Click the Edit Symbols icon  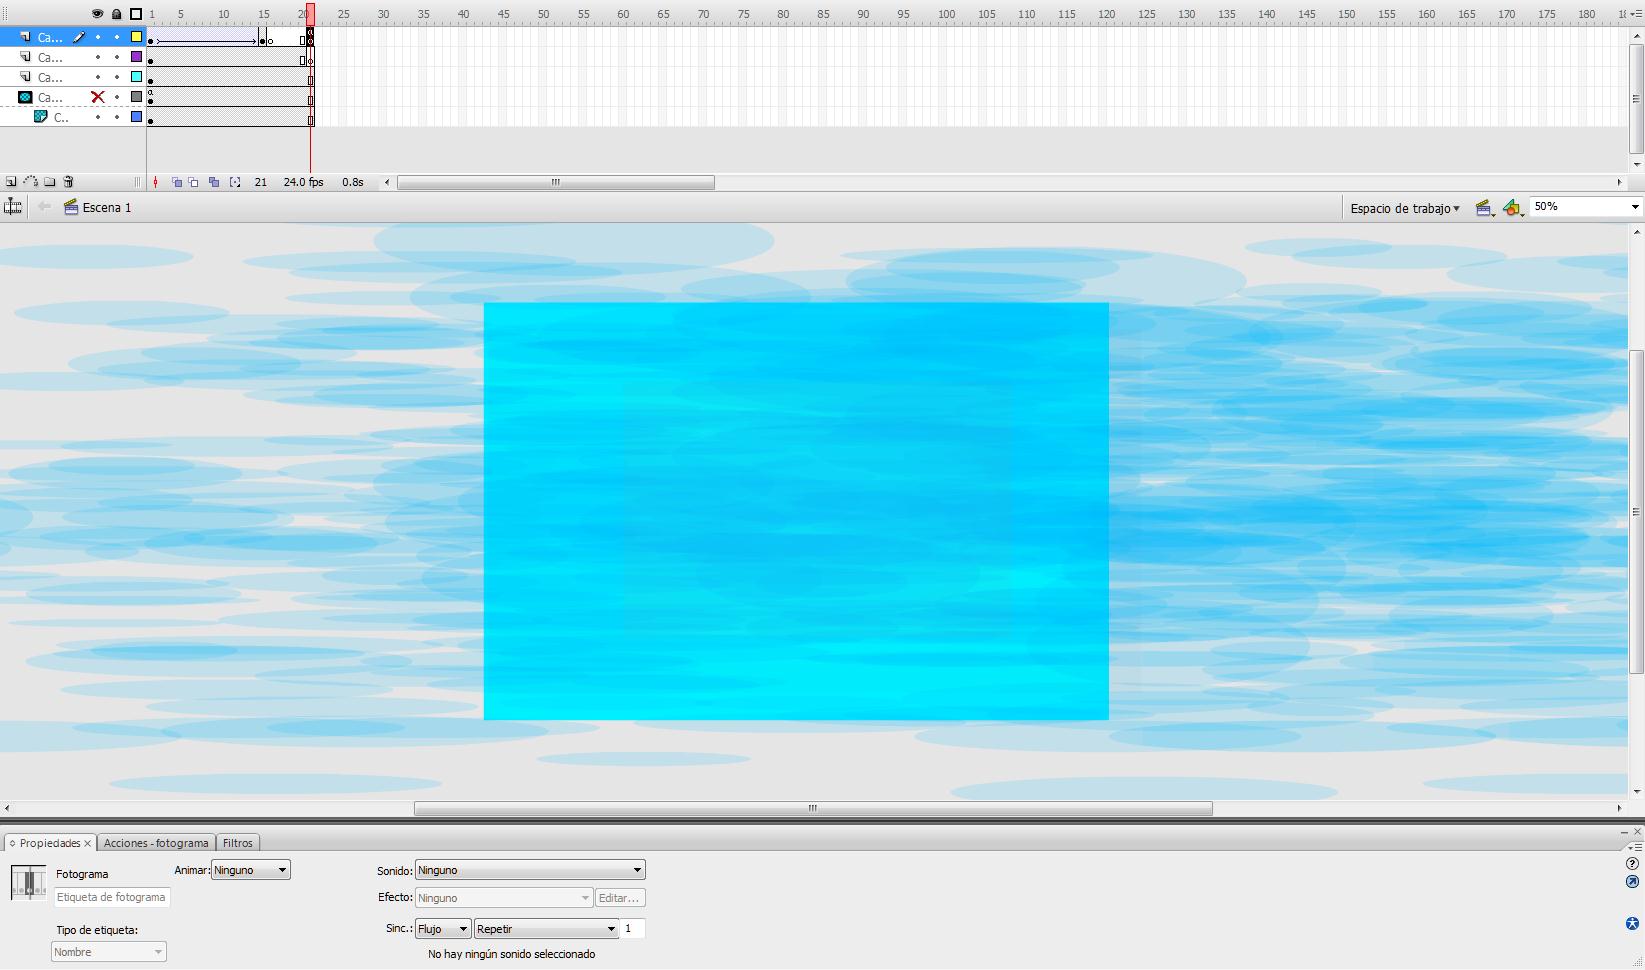pos(1511,207)
